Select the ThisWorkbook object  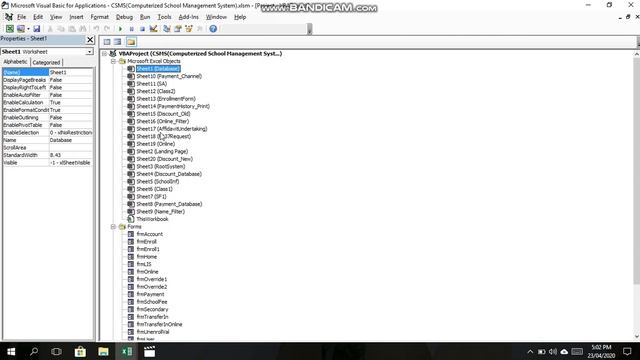[152, 219]
